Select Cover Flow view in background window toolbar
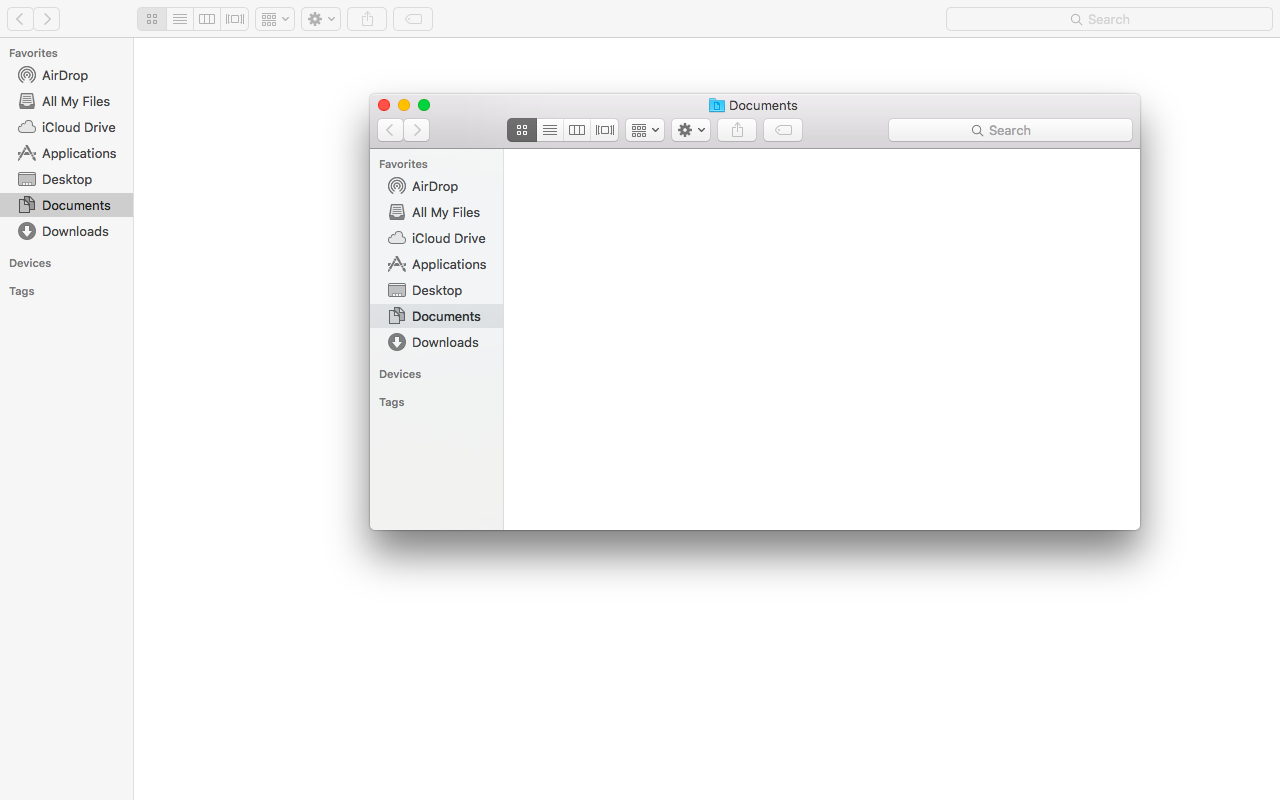 [x=235, y=19]
